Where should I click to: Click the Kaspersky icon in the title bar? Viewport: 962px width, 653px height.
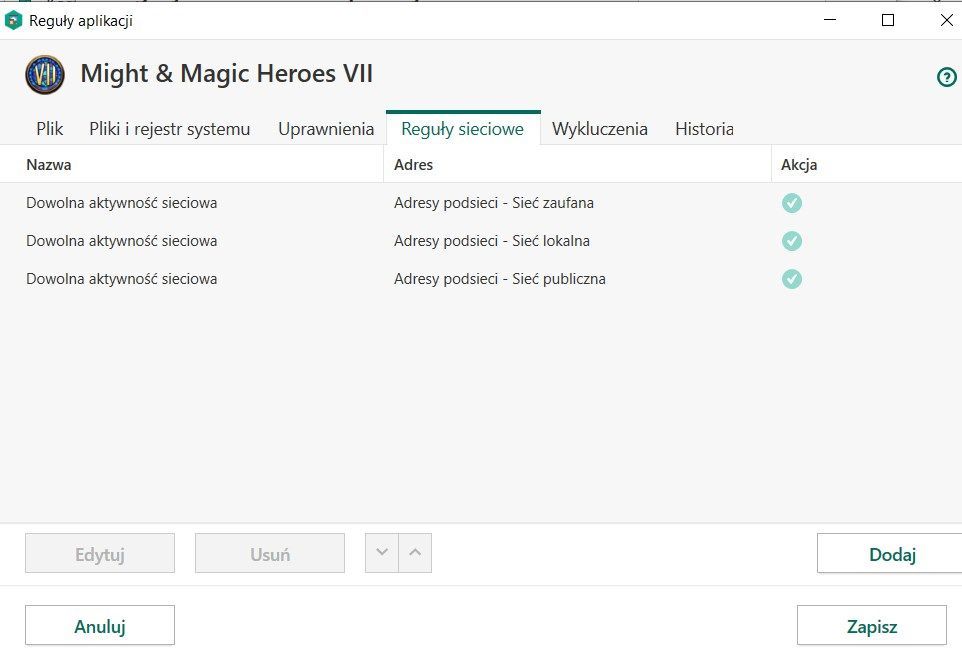pyautogui.click(x=14, y=20)
